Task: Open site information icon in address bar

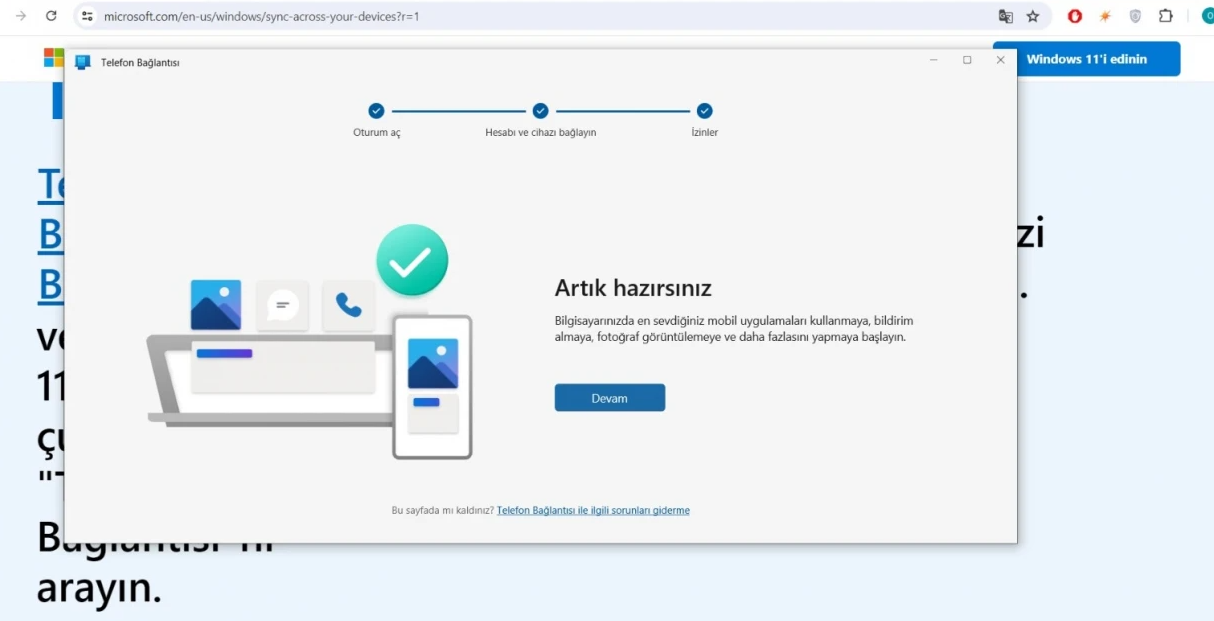Action: 88,16
